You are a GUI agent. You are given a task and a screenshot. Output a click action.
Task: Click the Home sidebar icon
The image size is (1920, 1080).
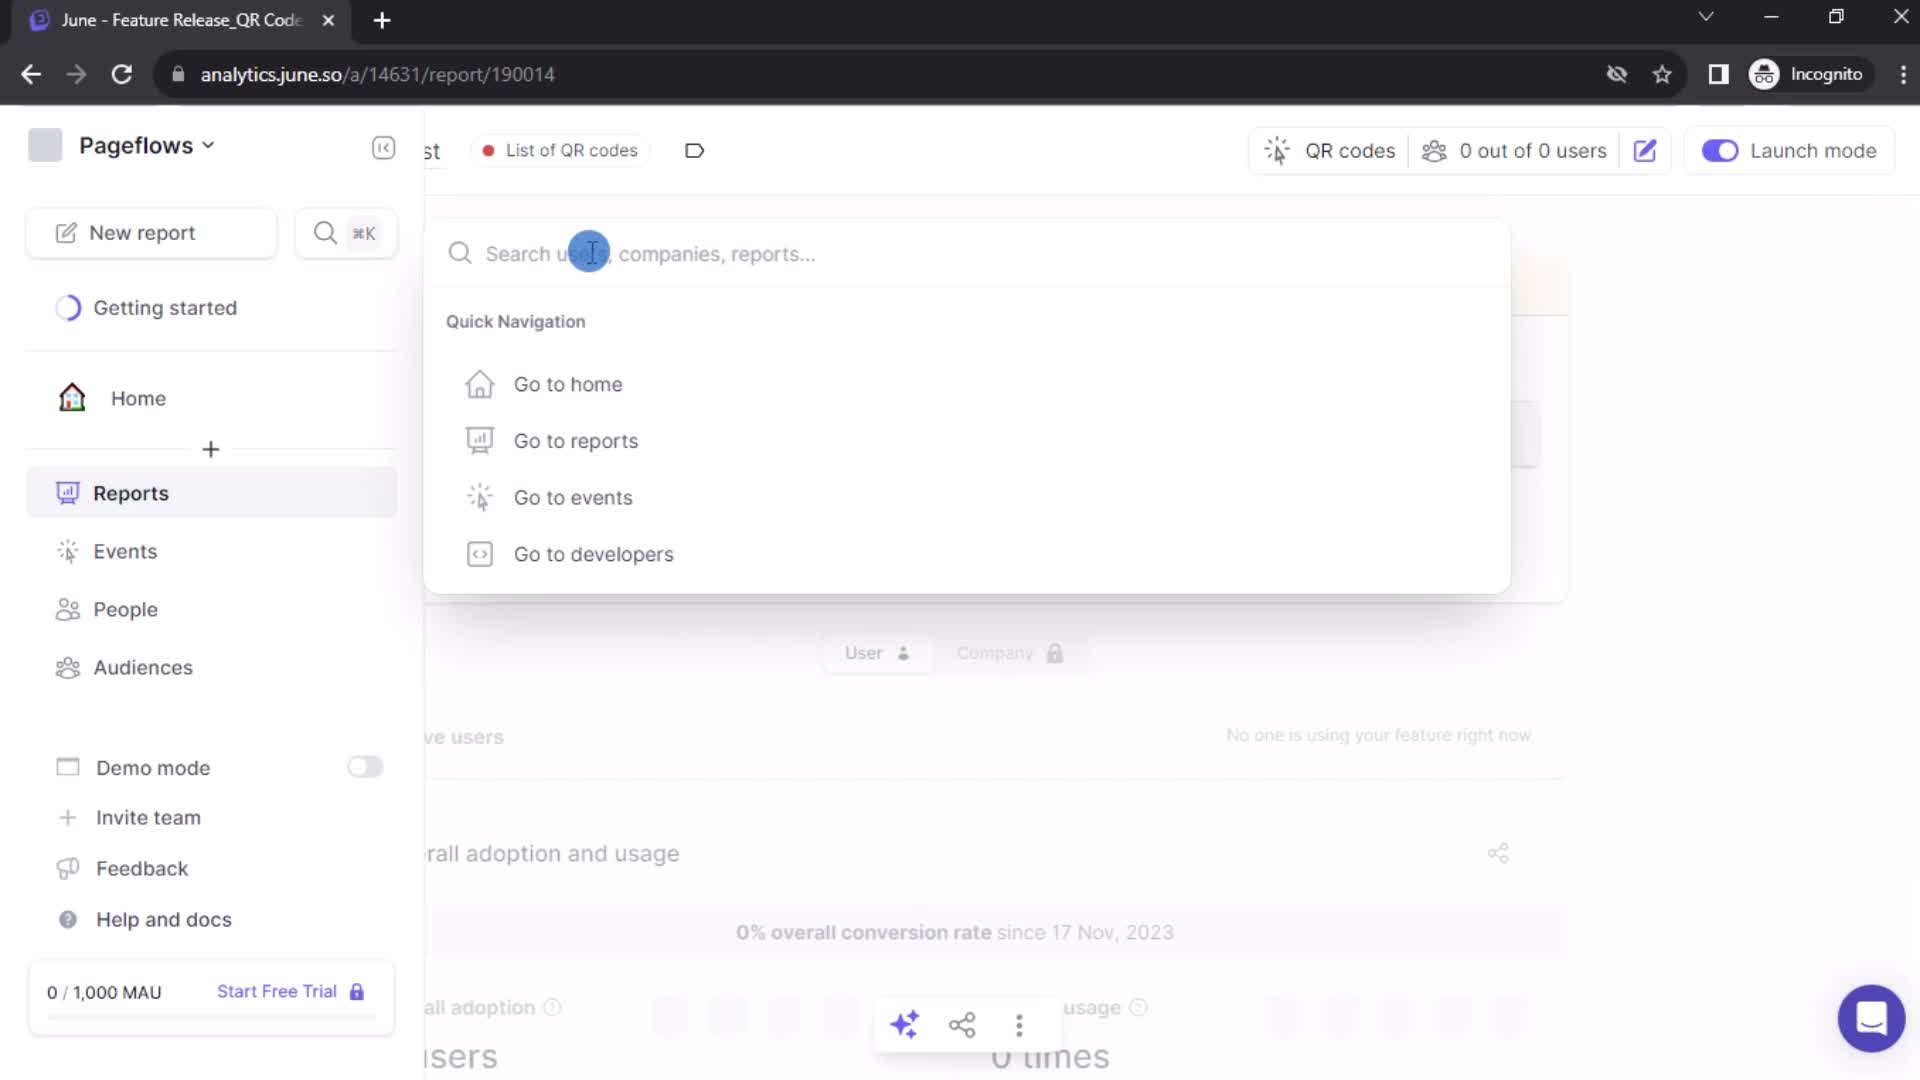(73, 397)
